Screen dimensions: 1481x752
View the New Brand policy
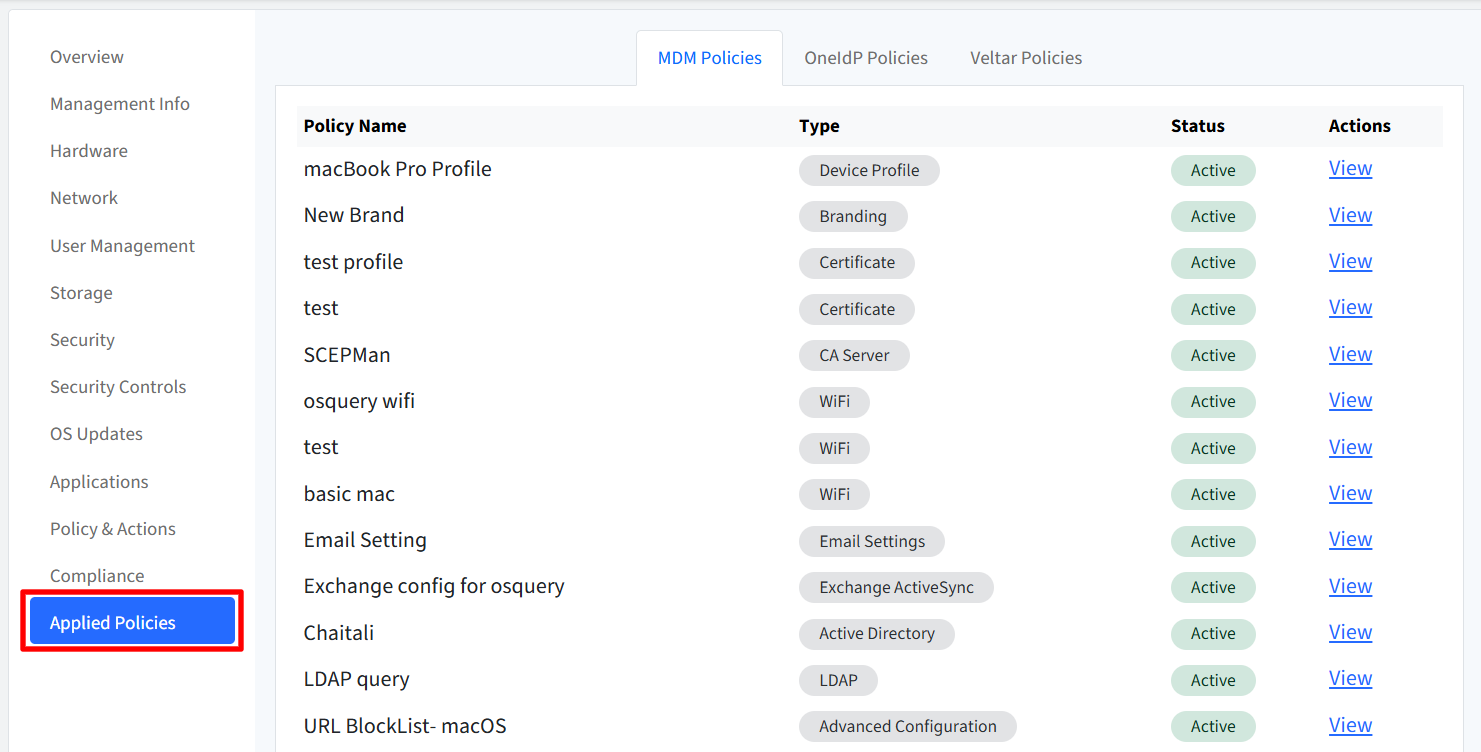pos(1350,216)
